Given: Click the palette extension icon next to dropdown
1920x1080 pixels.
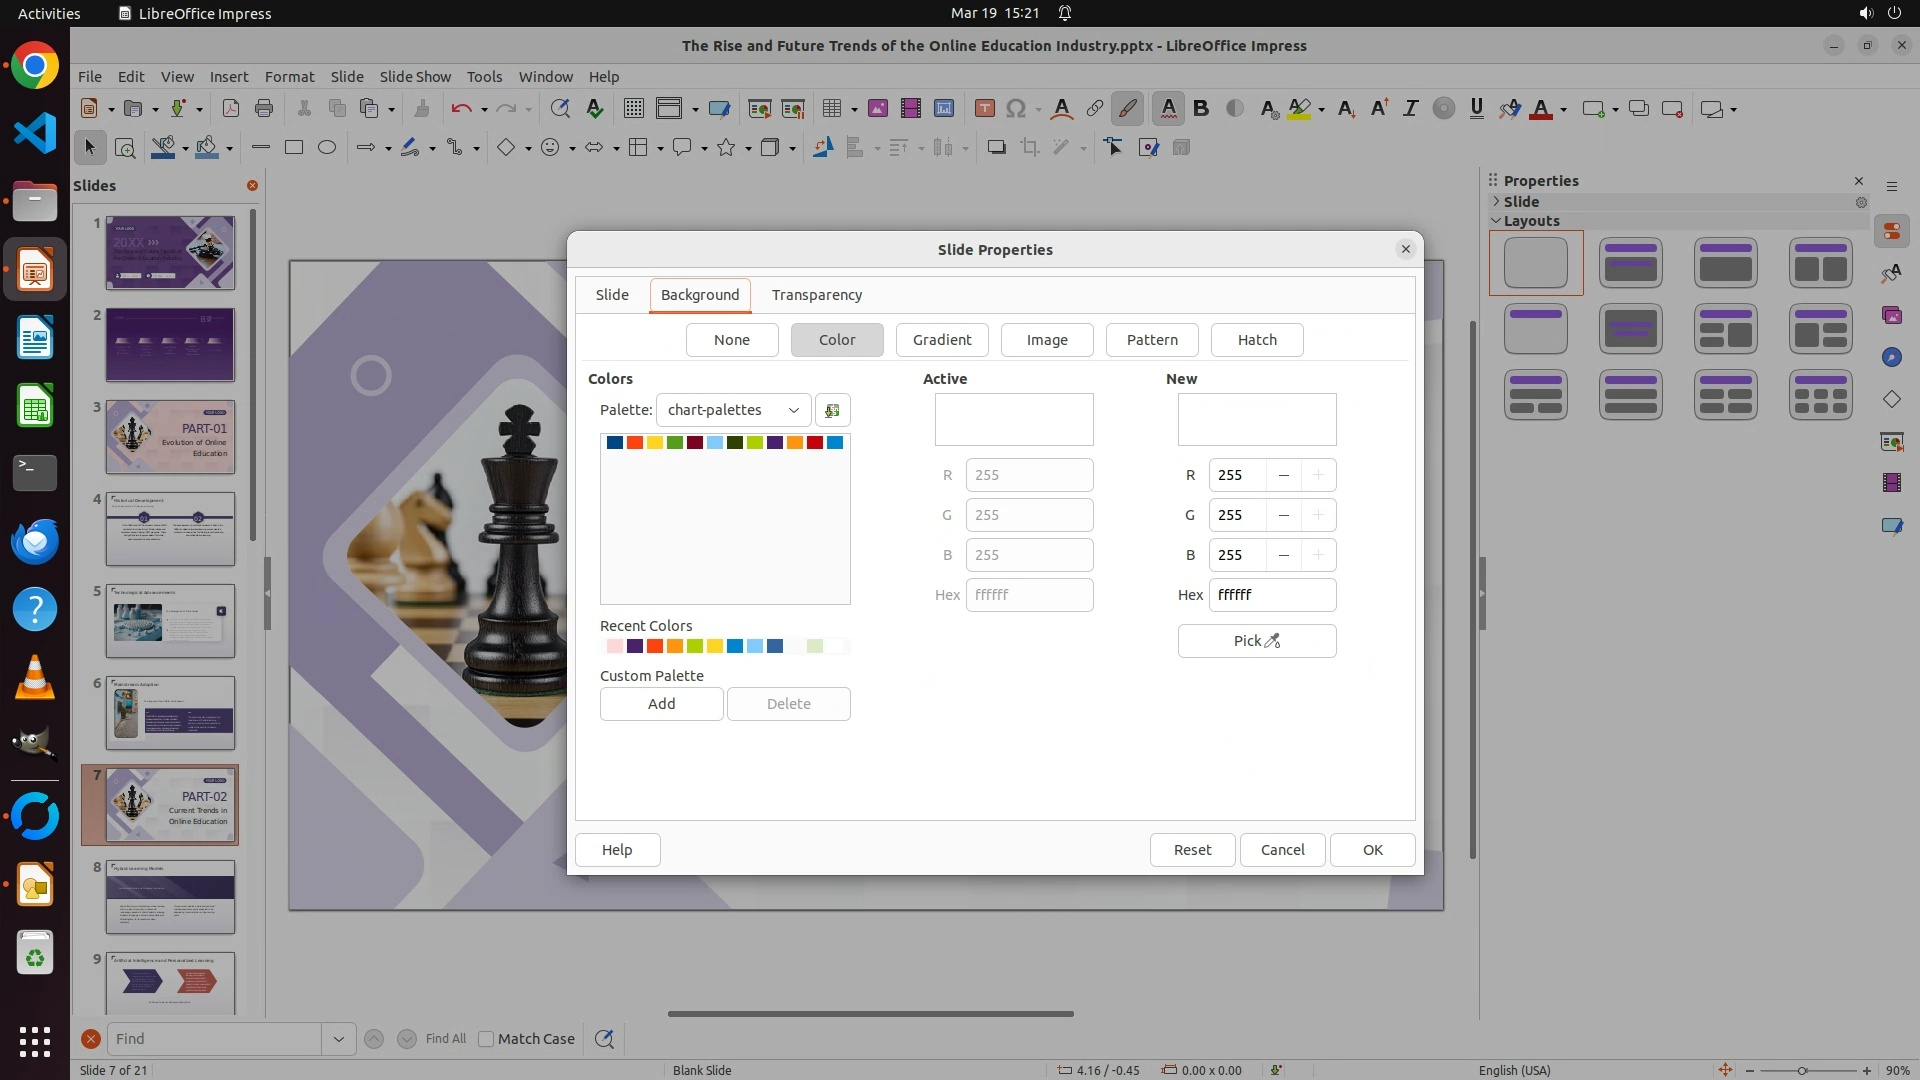Looking at the screenshot, I should click(x=832, y=410).
